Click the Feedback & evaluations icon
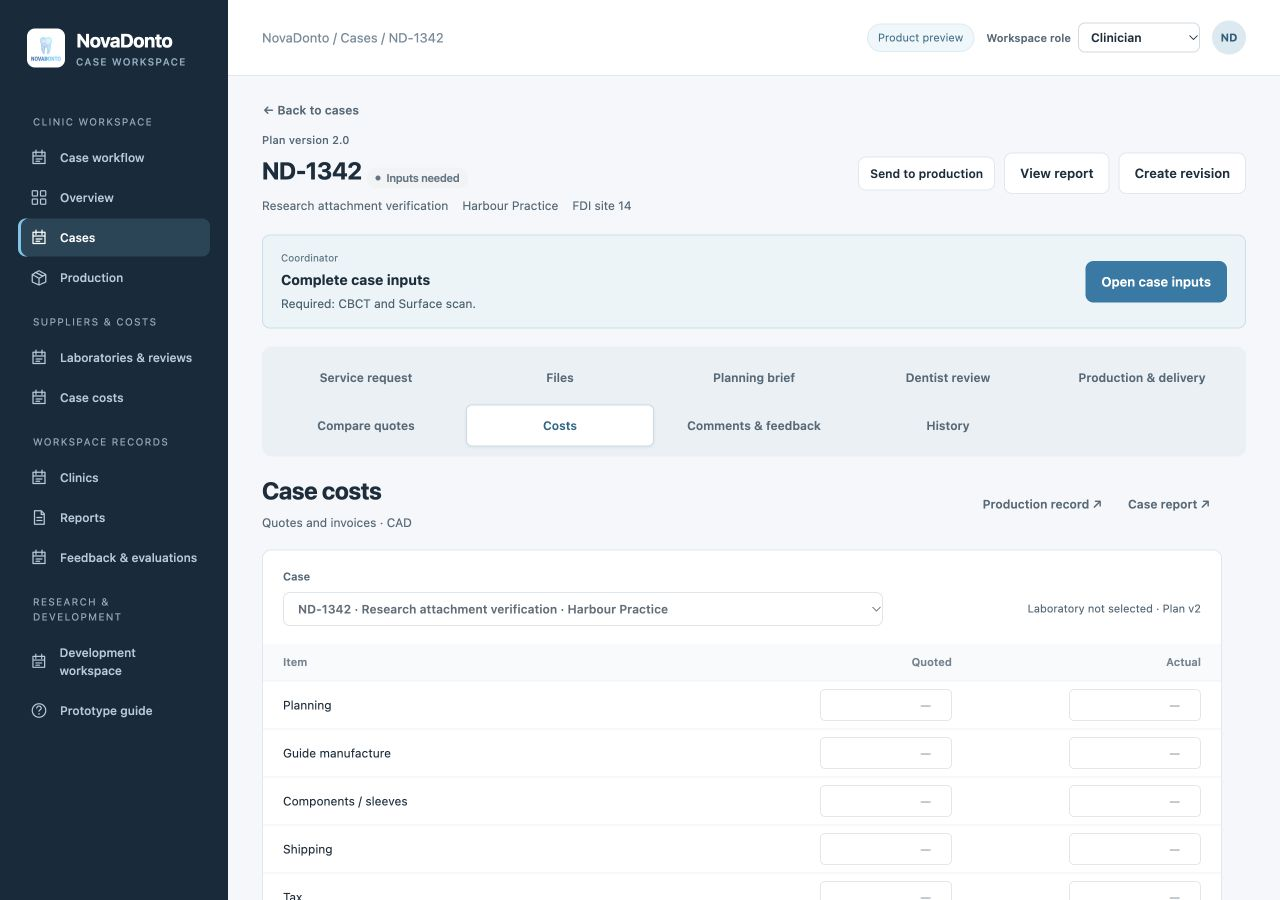The height and width of the screenshot is (900, 1280). pyautogui.click(x=39, y=558)
